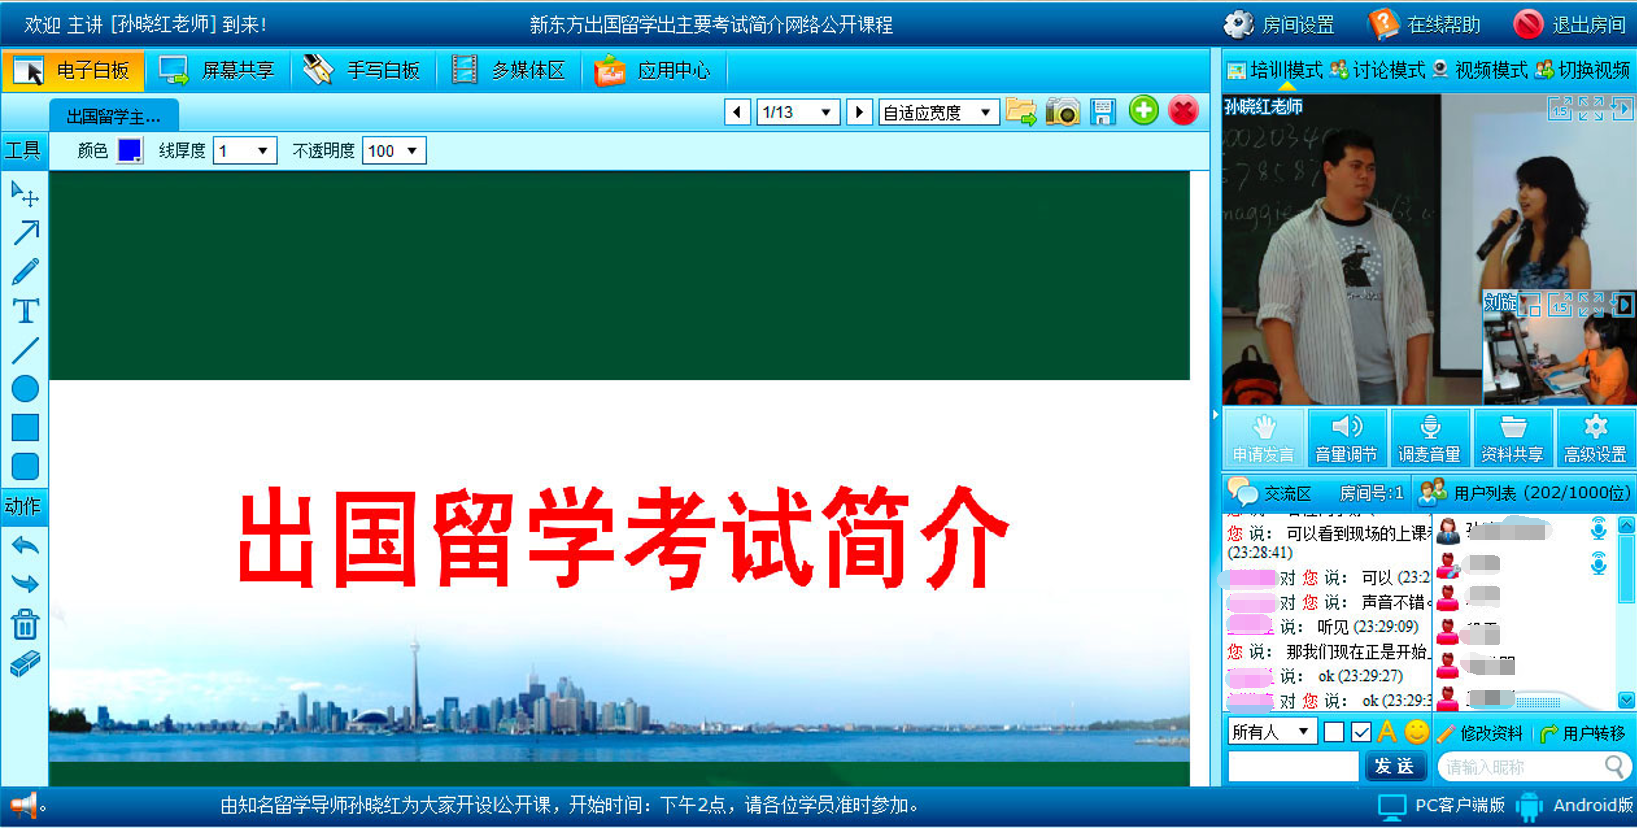Toggle the checked box in chat toolbar
The image size is (1637, 828).
coord(1360,733)
